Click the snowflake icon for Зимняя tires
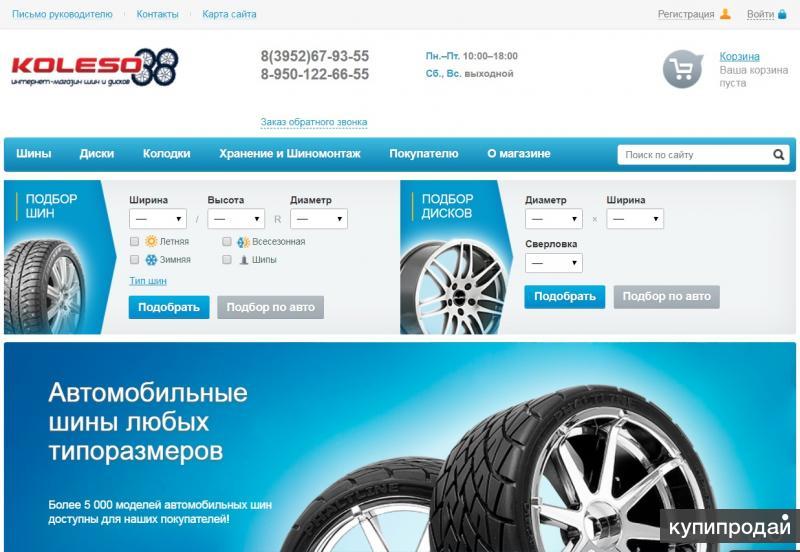 pyautogui.click(x=152, y=260)
